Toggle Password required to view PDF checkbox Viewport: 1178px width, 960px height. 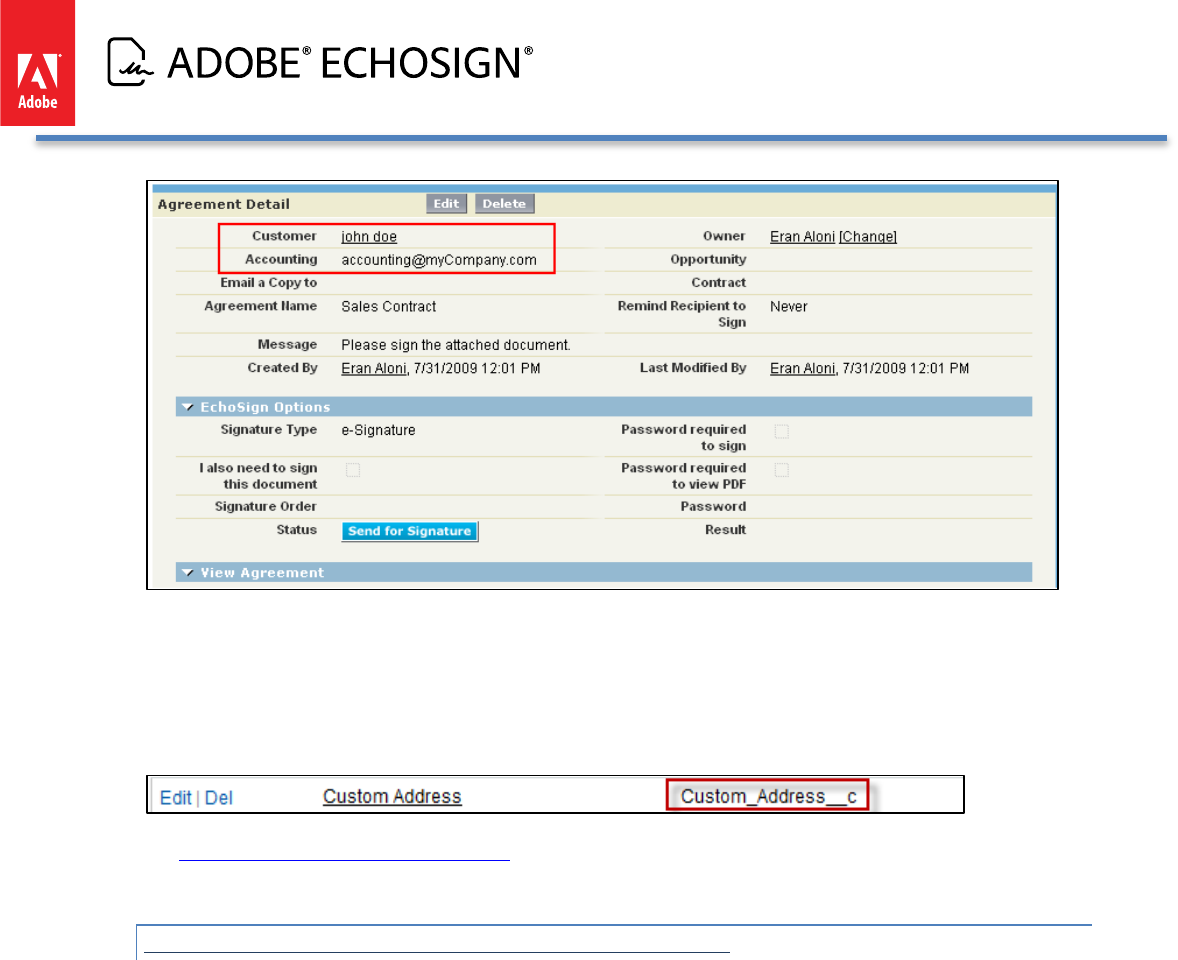point(781,469)
